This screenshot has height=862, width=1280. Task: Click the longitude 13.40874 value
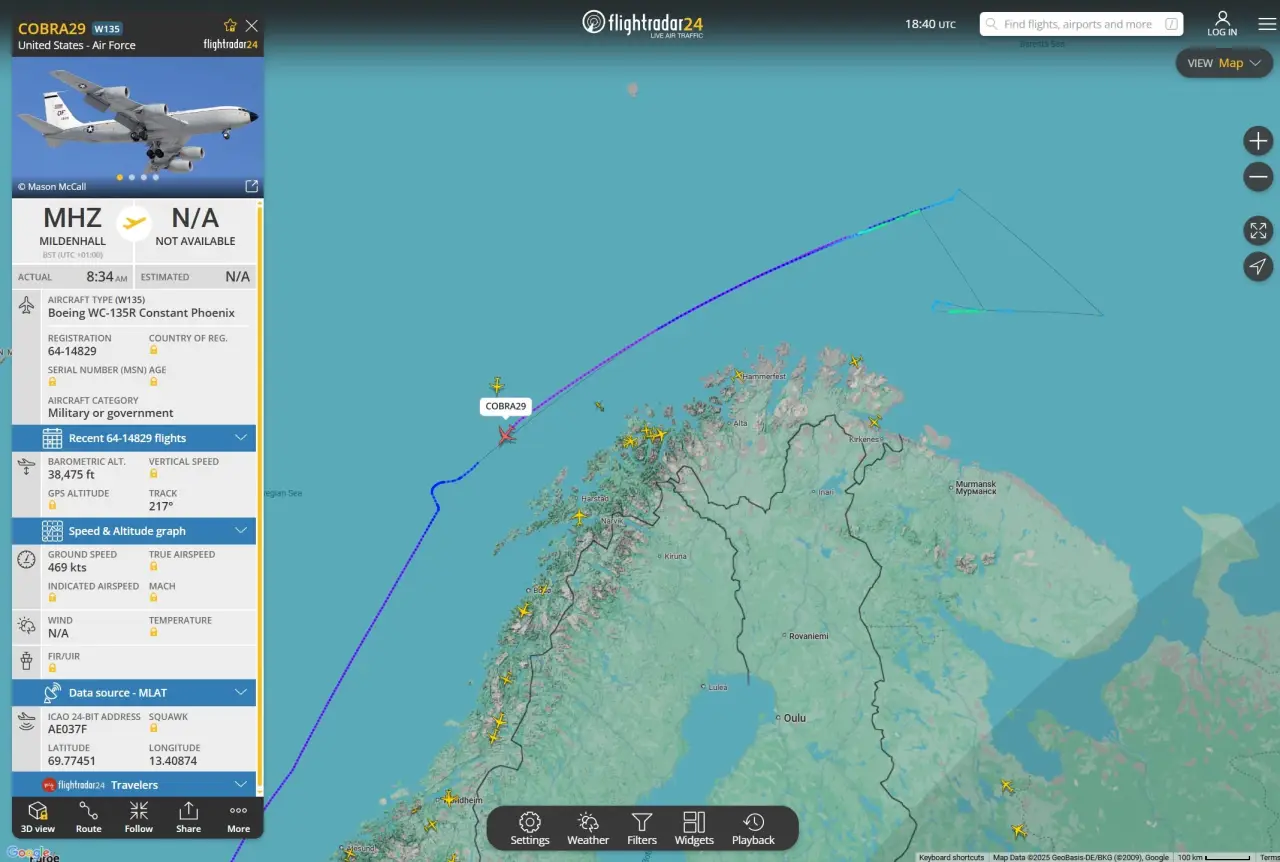click(173, 761)
